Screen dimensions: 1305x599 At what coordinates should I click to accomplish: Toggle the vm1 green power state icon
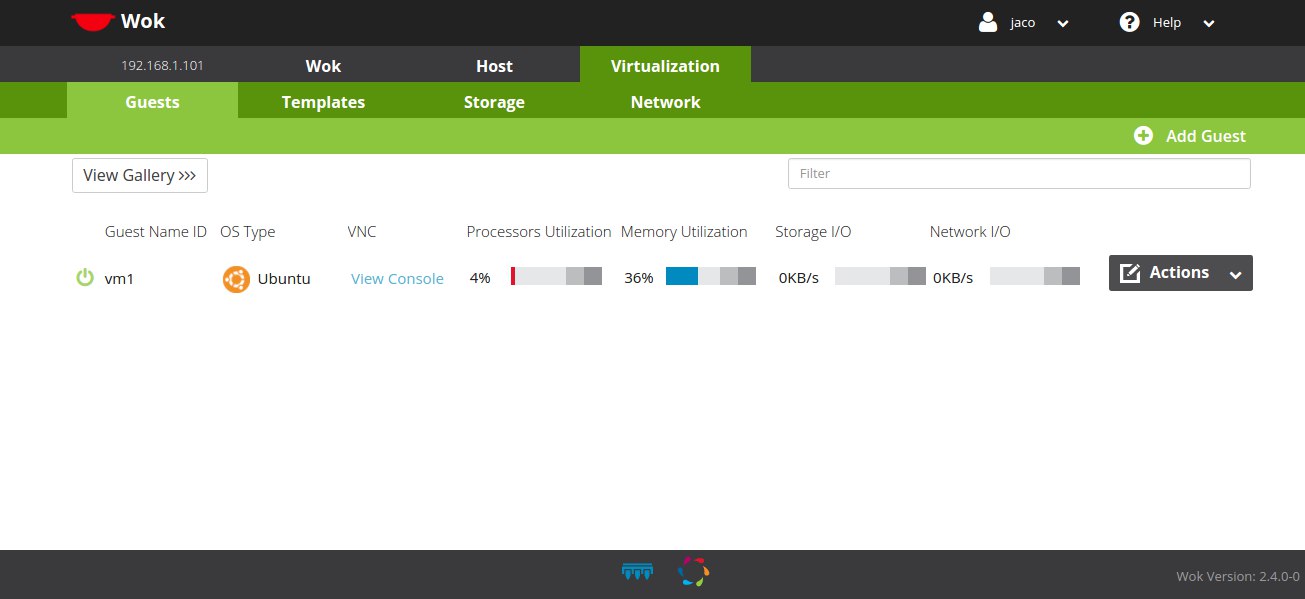tap(85, 277)
